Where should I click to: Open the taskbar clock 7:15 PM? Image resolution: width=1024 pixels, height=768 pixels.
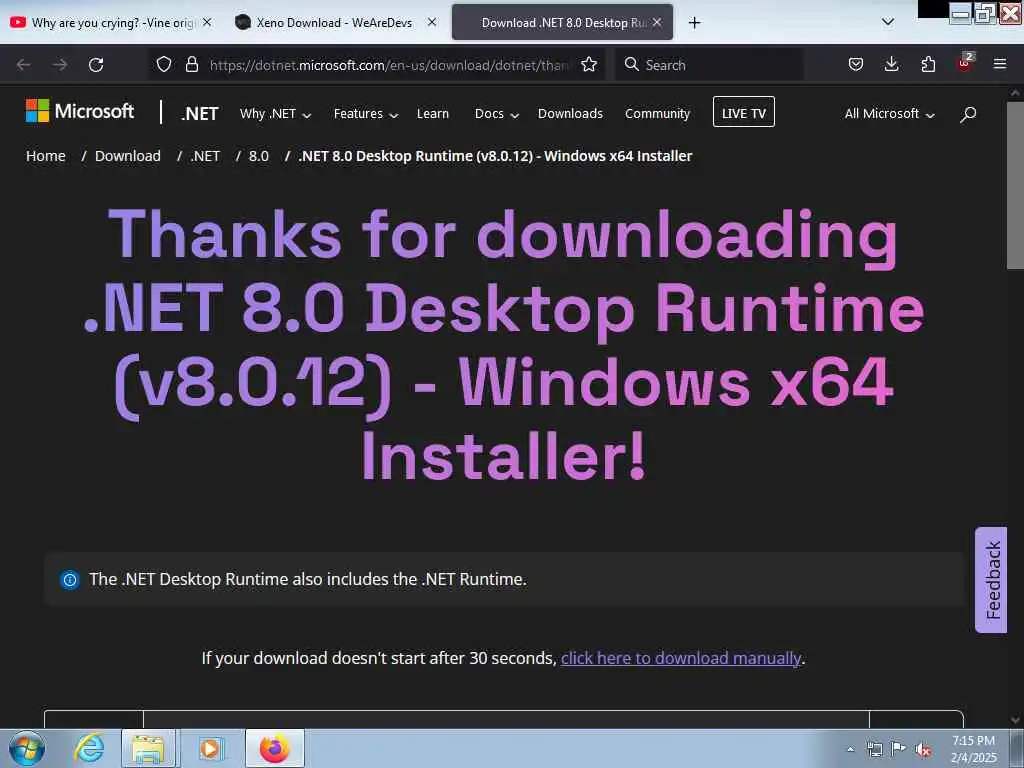point(974,749)
